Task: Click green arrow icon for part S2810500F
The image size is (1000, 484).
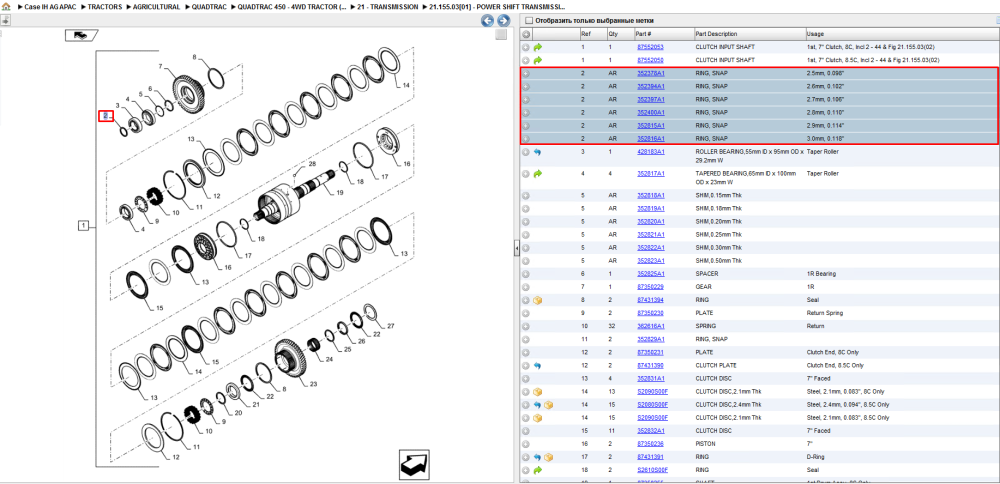Action: (x=538, y=470)
